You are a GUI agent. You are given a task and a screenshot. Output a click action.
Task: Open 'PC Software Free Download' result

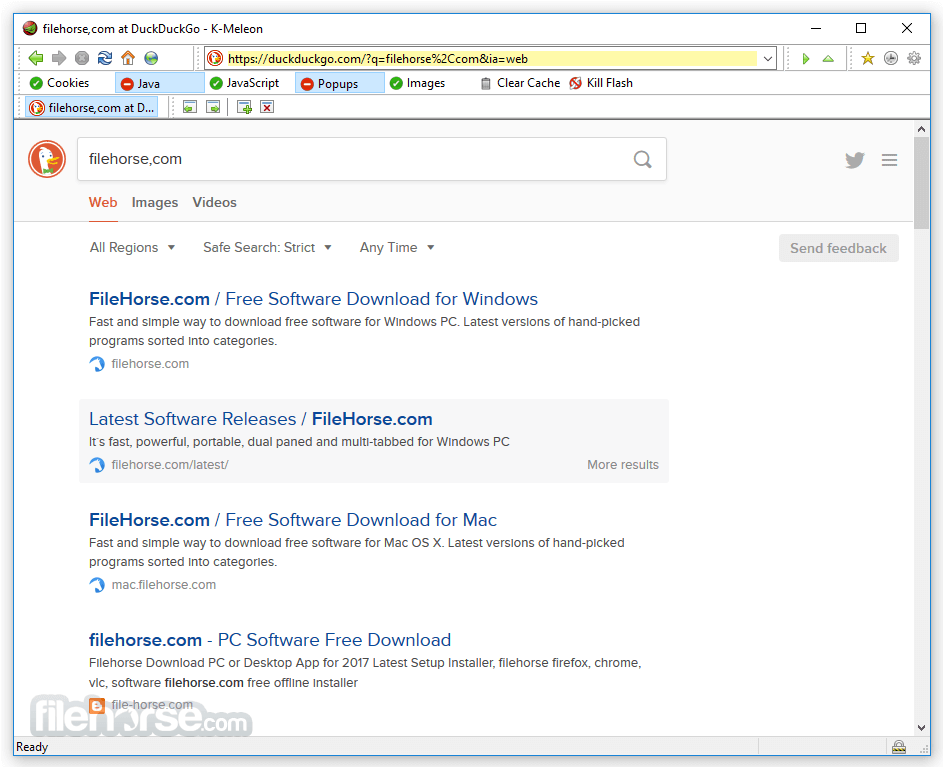270,639
